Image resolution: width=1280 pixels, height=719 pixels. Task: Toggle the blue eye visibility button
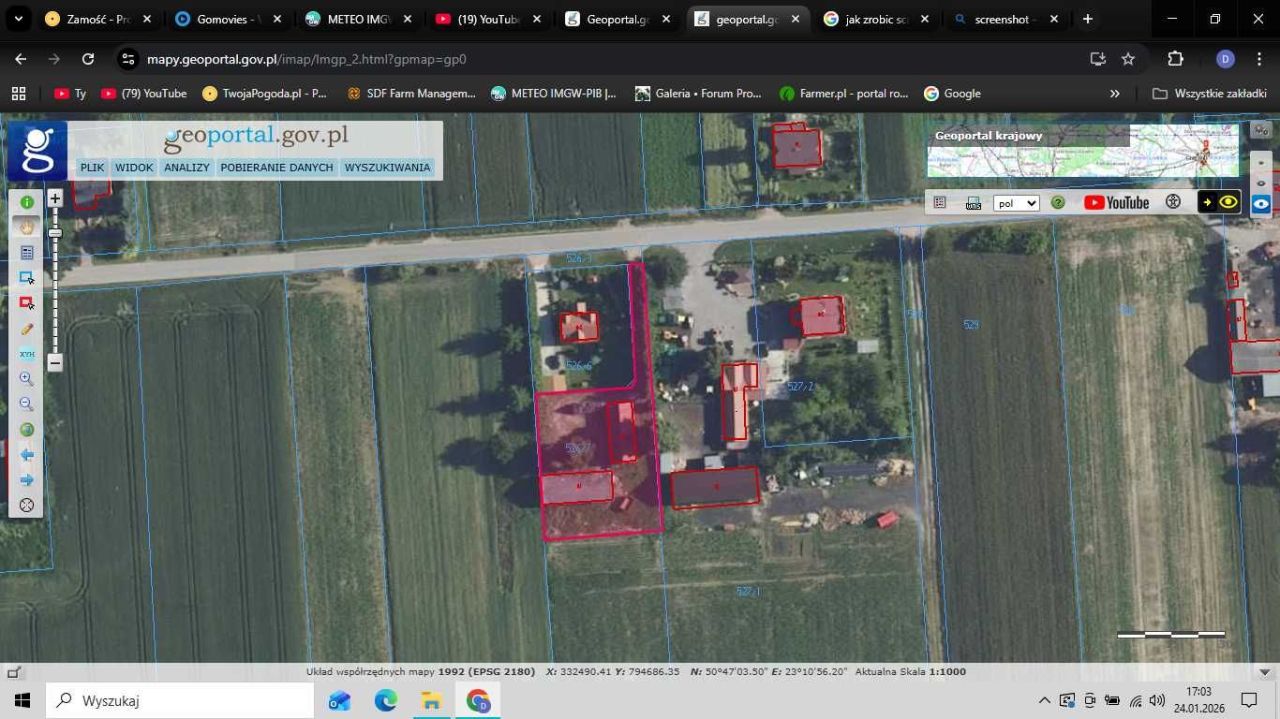coord(1261,203)
